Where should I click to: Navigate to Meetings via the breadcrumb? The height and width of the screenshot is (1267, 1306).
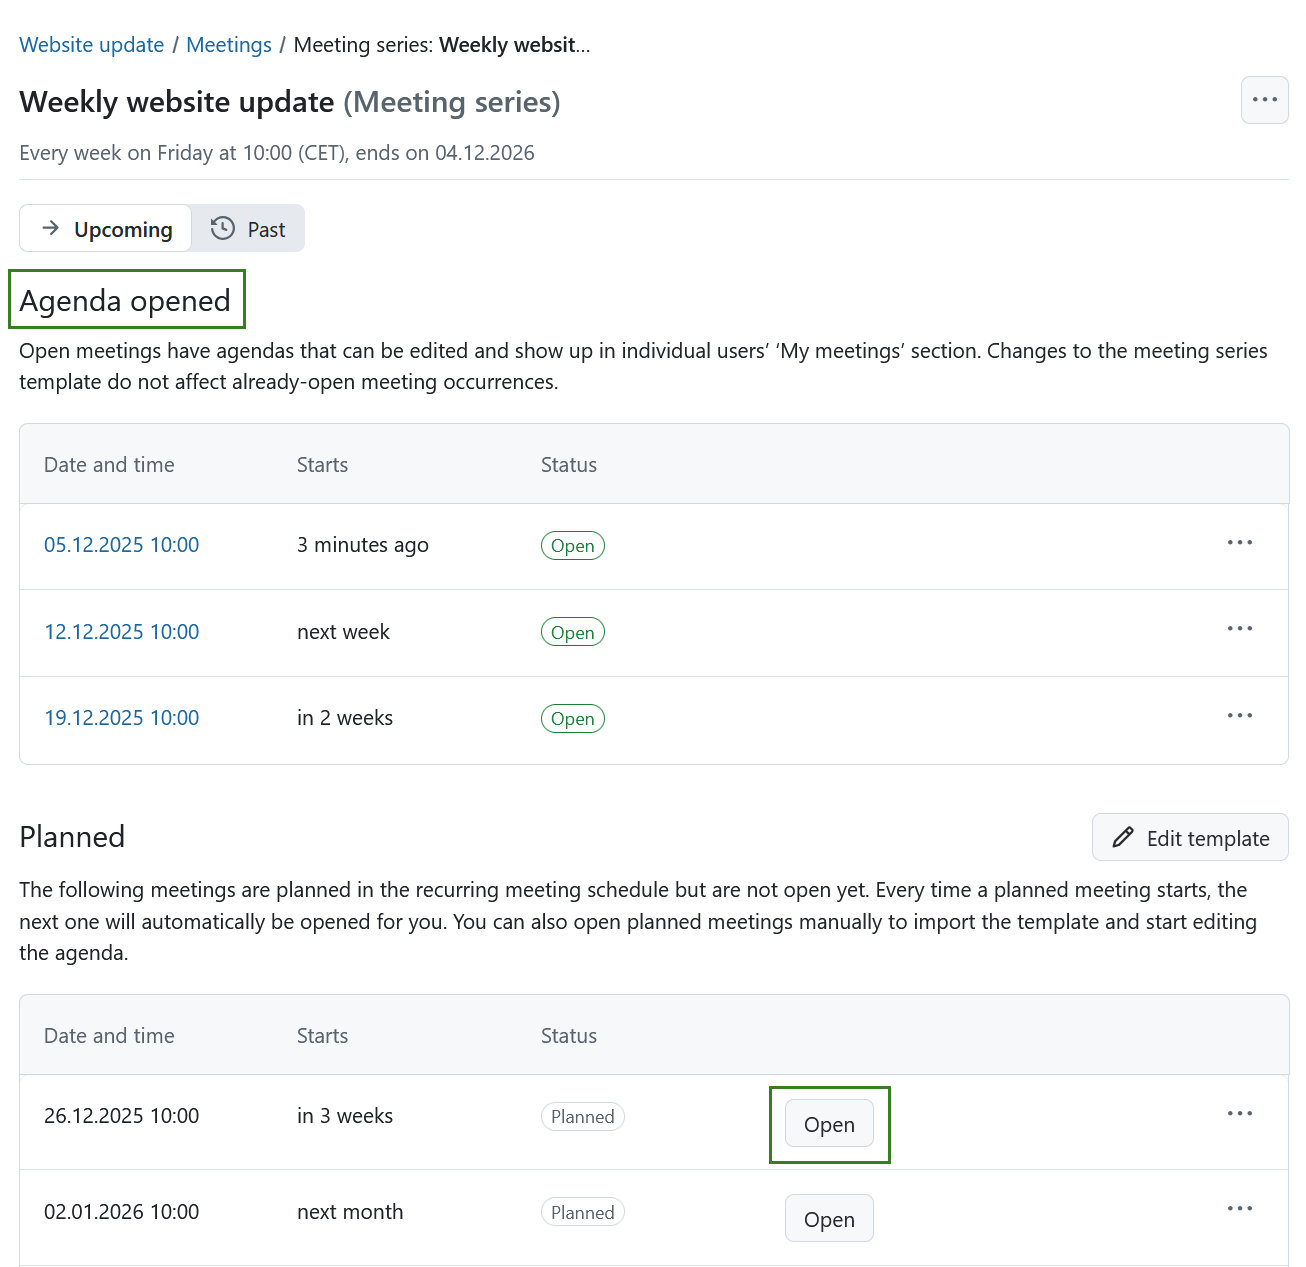pyautogui.click(x=228, y=44)
